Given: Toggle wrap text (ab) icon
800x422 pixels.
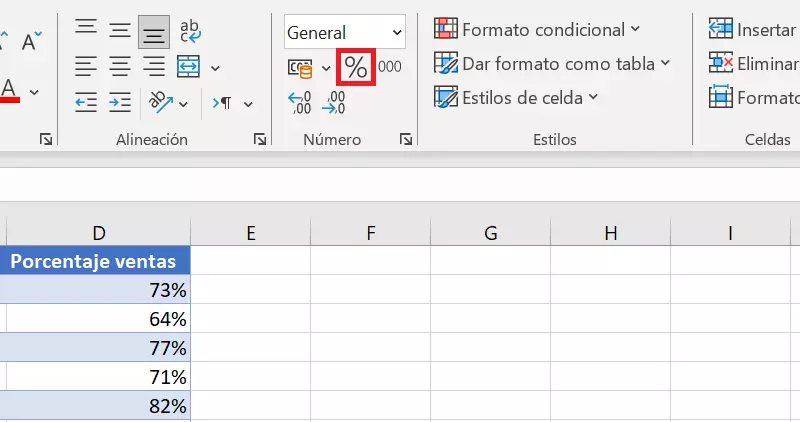Looking at the screenshot, I should (190, 31).
